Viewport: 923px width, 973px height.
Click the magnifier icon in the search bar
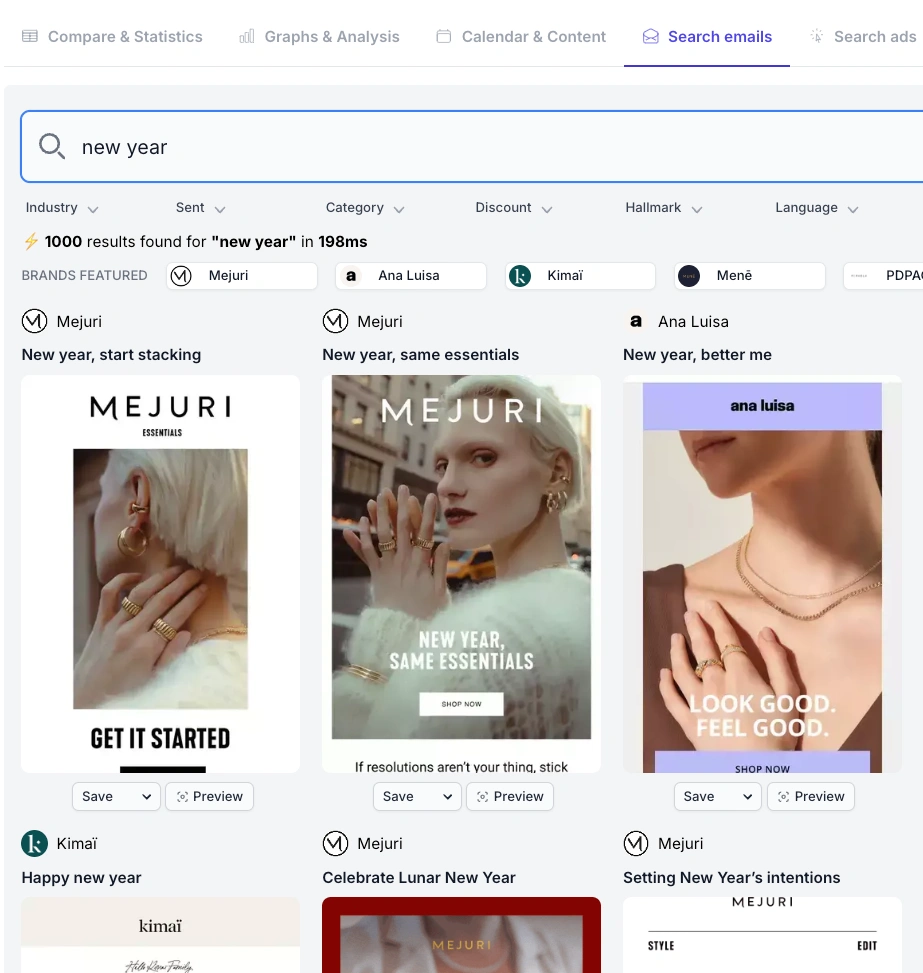pyautogui.click(x=51, y=146)
